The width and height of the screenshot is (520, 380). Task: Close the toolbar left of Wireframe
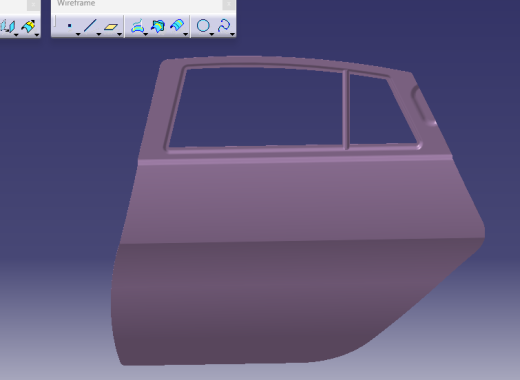pos(33,4)
